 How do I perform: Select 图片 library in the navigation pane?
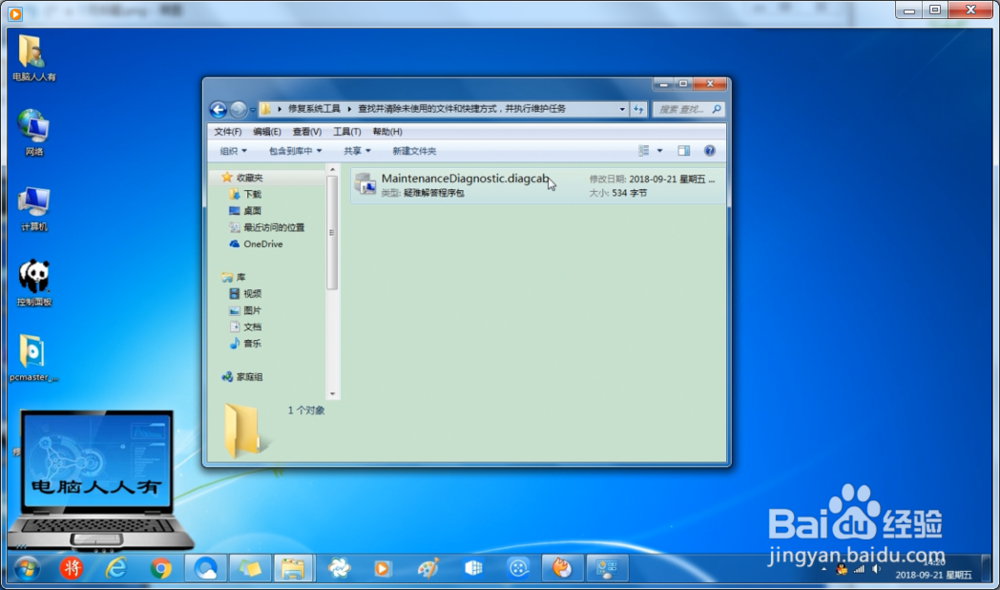click(253, 311)
